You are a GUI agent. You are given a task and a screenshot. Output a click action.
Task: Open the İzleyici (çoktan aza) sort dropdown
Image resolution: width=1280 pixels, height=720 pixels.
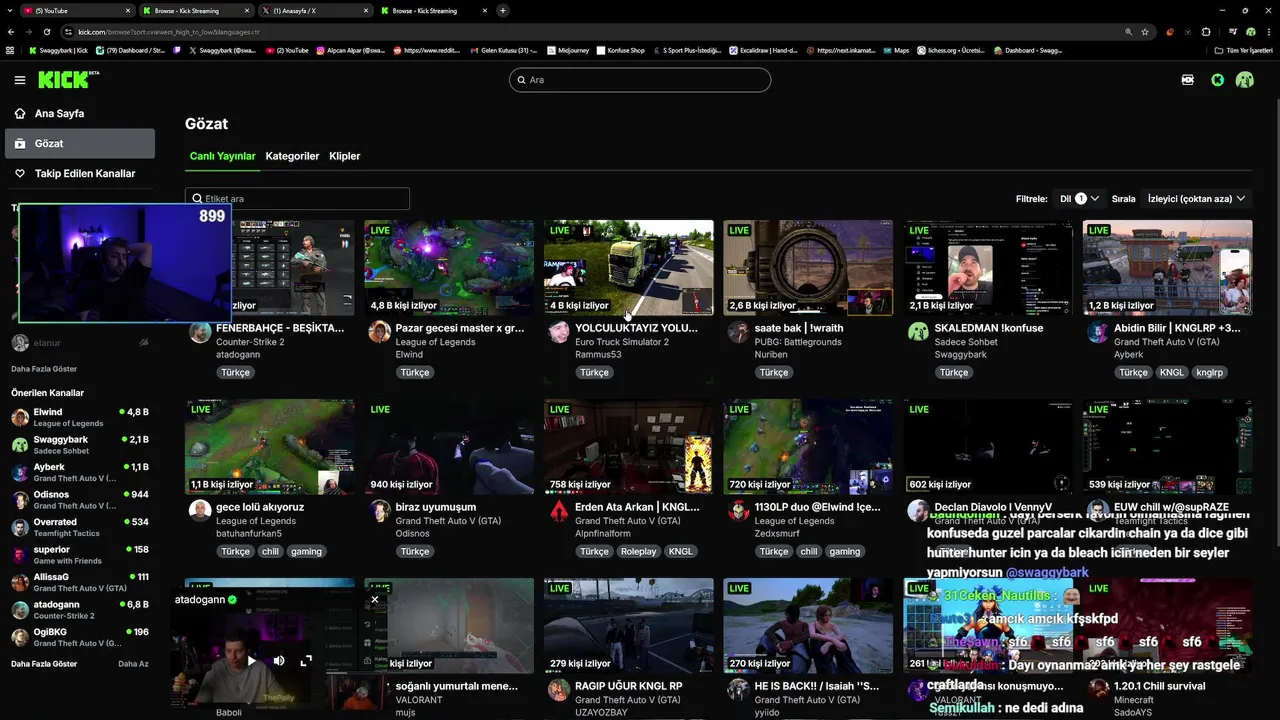1196,199
